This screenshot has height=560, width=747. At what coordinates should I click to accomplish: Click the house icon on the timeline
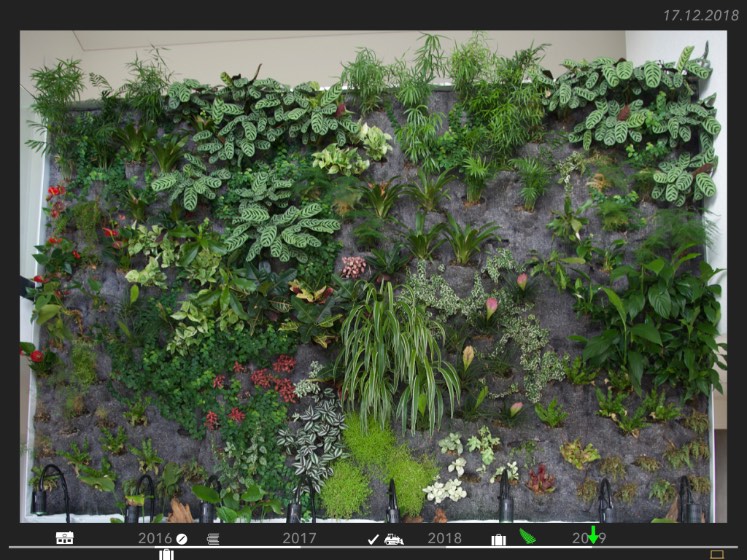click(x=65, y=538)
